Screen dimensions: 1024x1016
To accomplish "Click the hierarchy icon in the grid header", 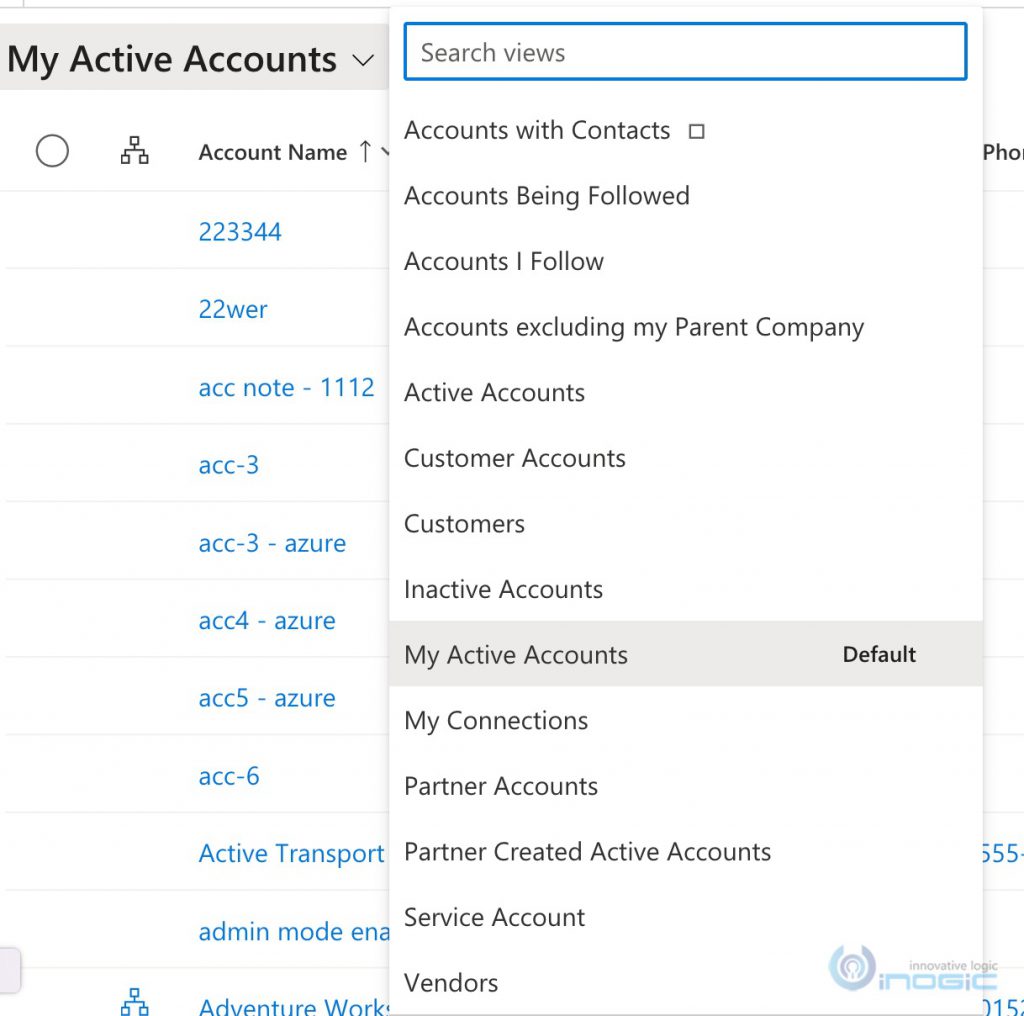I will pyautogui.click(x=135, y=150).
